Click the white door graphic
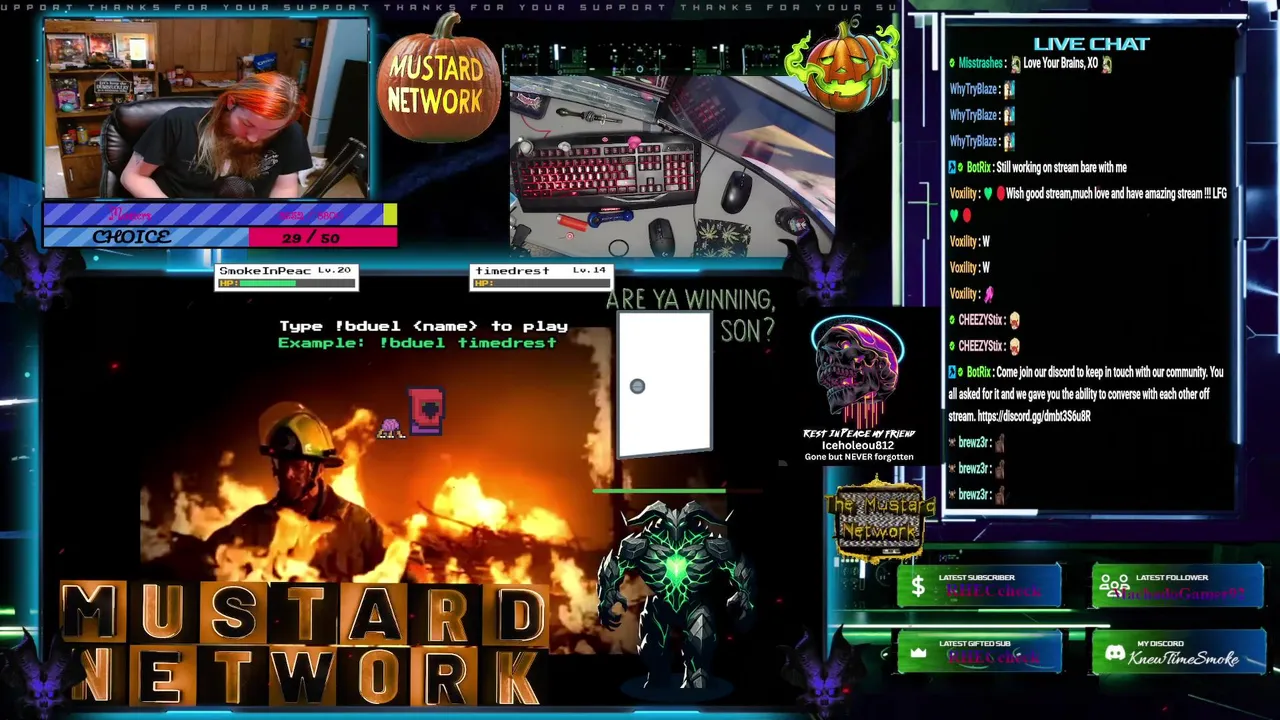This screenshot has width=1280, height=720. coord(664,385)
